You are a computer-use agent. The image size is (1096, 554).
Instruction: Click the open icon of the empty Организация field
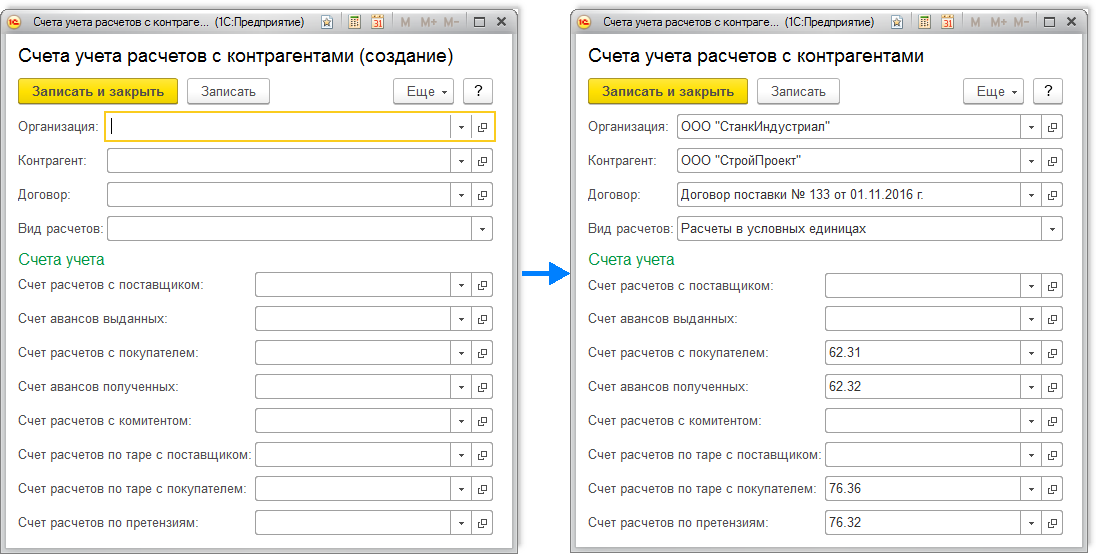point(482,127)
